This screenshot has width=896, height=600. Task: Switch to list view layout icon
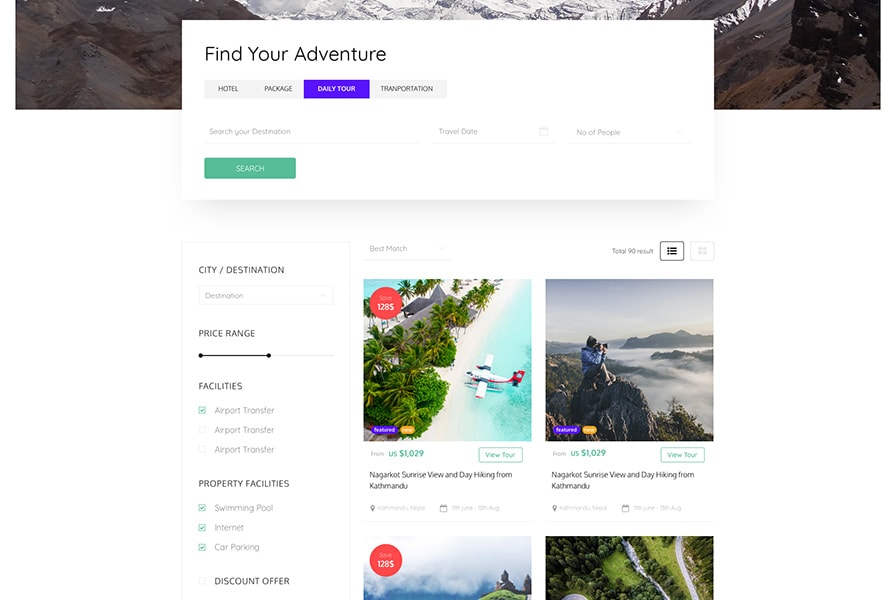pos(671,251)
